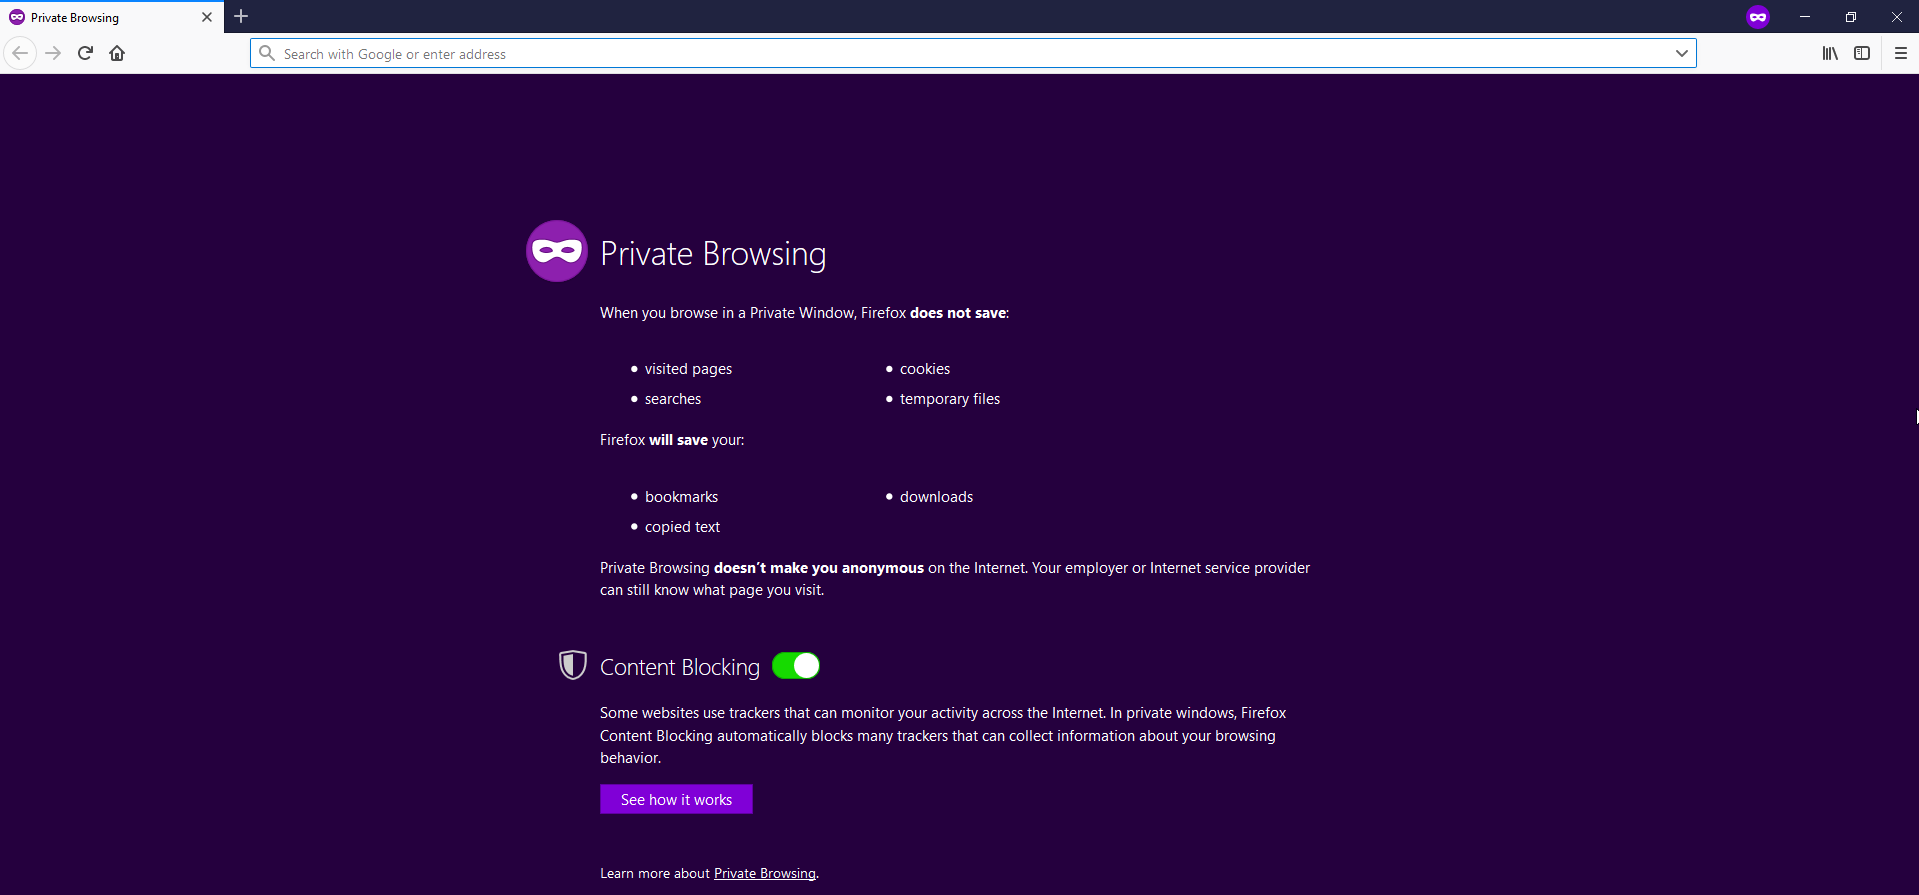The image size is (1919, 895).
Task: Open the Library bookmarks and history icon
Action: (1829, 53)
